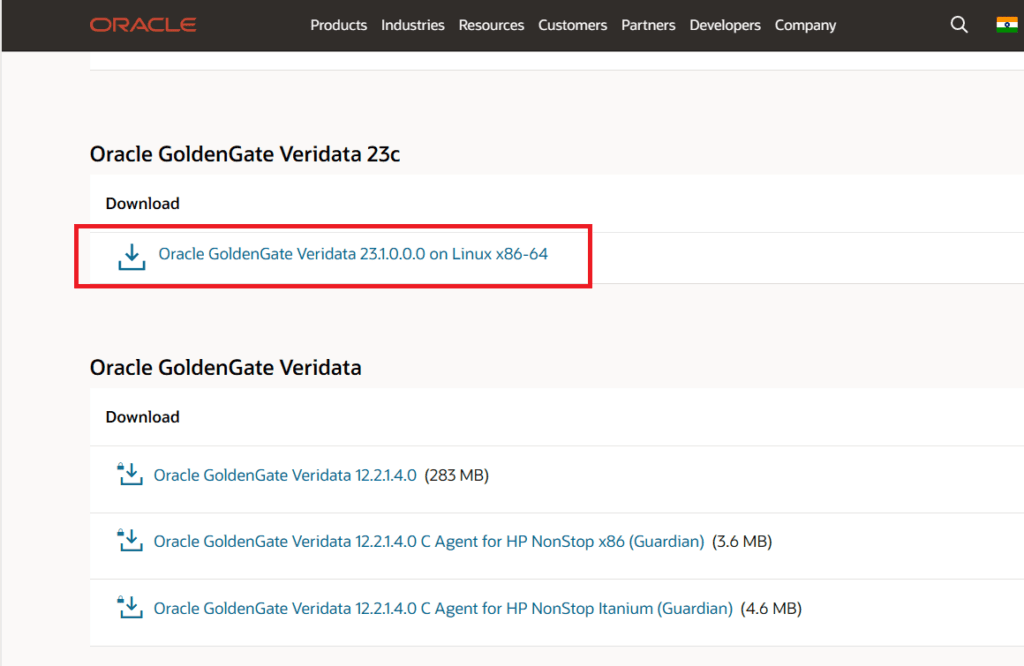The image size is (1024, 666).
Task: Open the site search magnifier icon
Action: (959, 25)
